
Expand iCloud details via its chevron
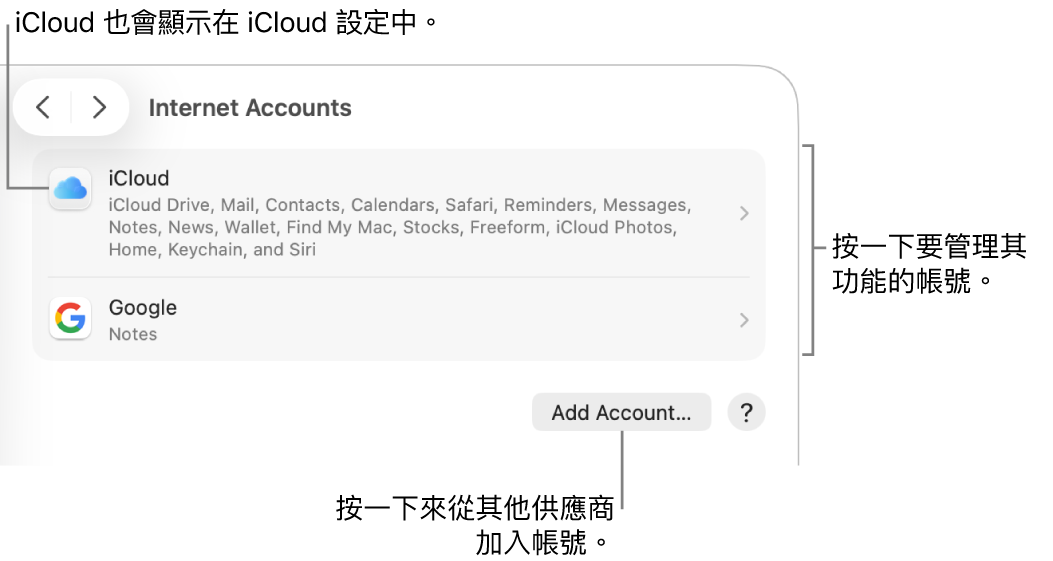[743, 213]
